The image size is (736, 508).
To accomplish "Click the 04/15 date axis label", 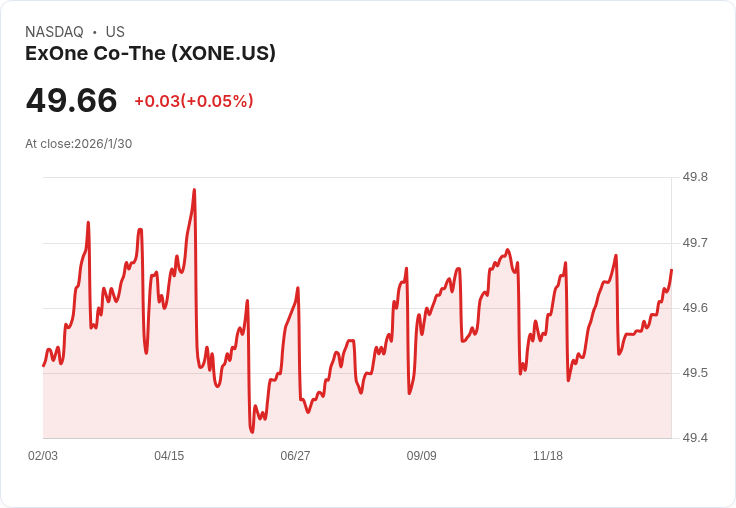I will tap(169, 456).
